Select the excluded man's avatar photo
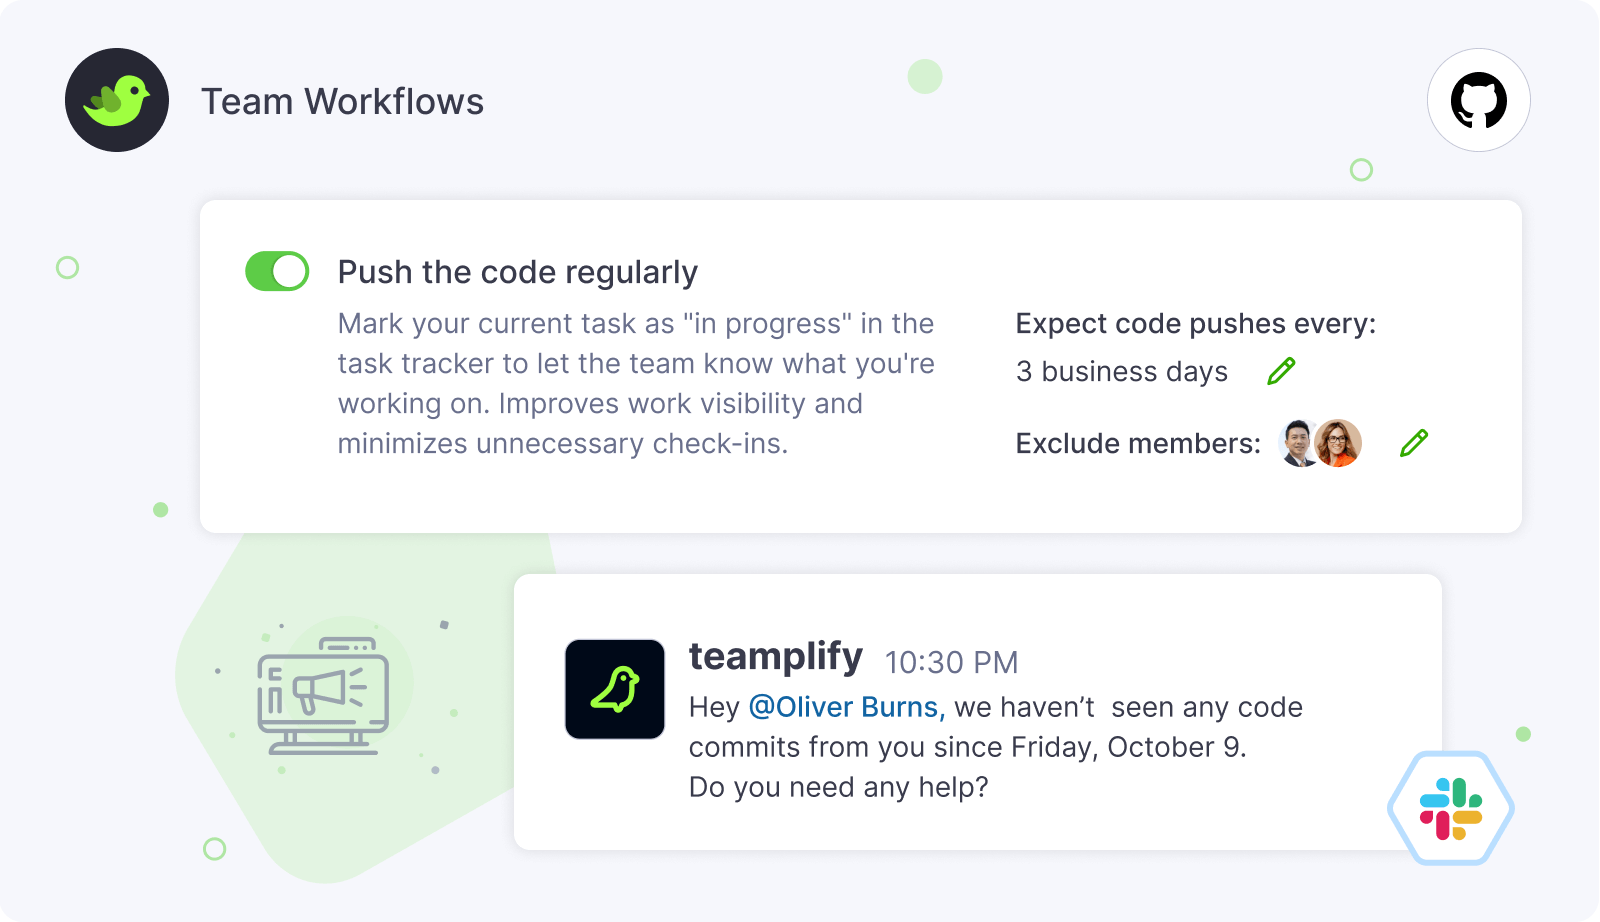 tap(1298, 443)
